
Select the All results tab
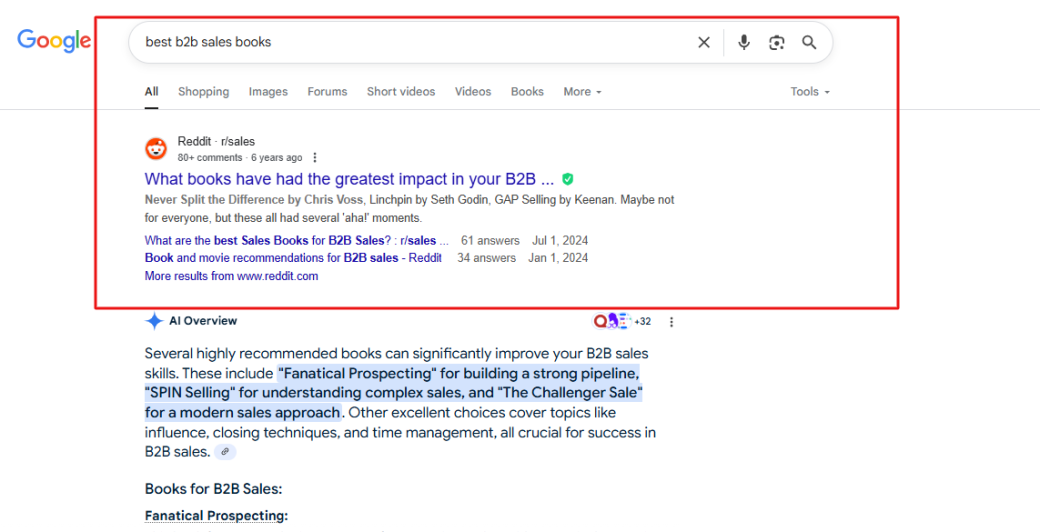(x=151, y=92)
